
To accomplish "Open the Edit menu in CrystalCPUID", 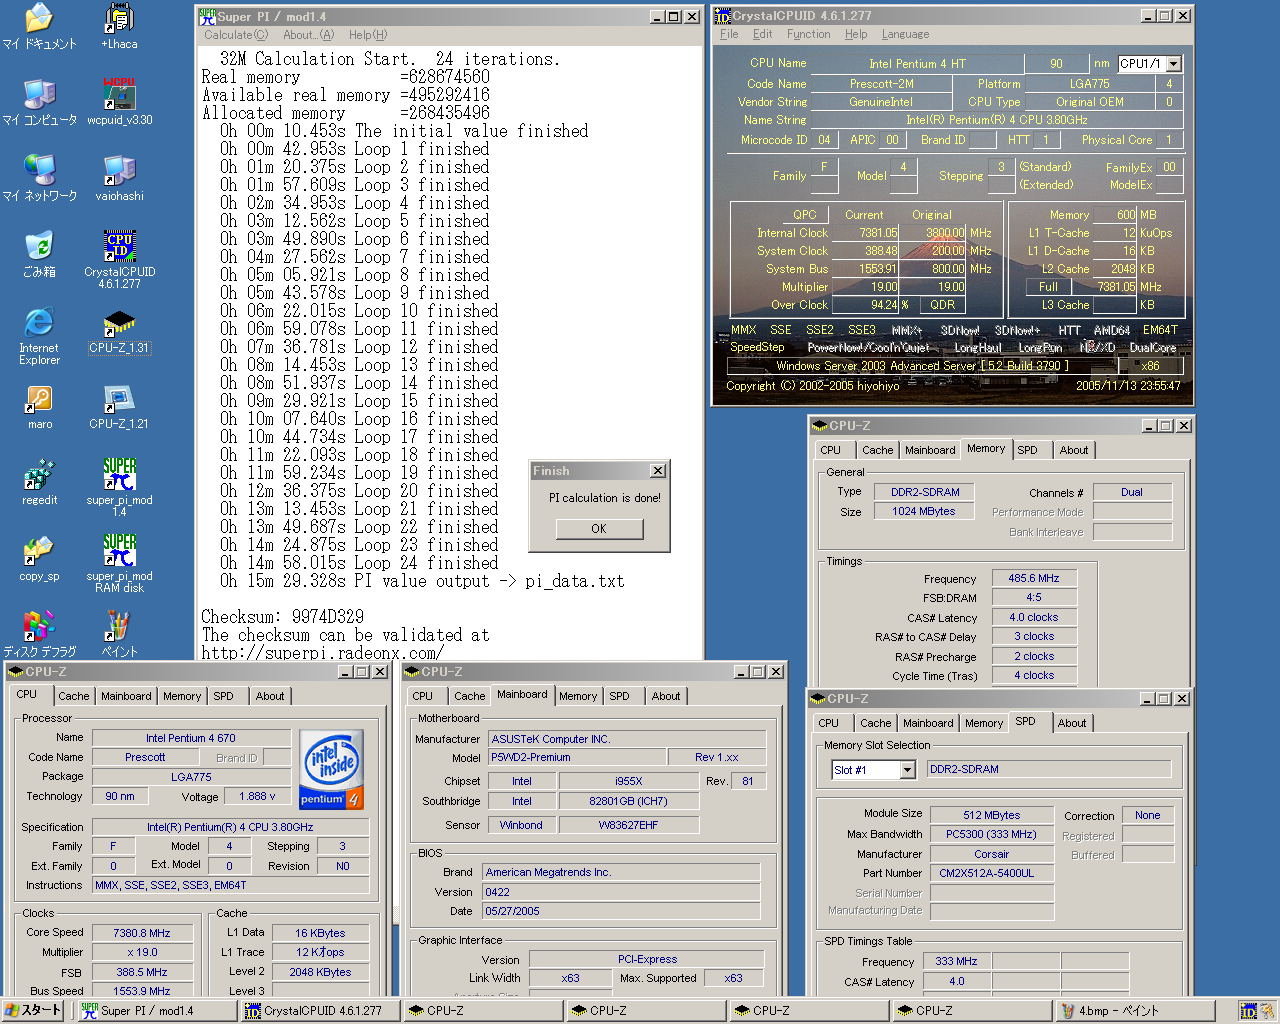I will pos(762,34).
